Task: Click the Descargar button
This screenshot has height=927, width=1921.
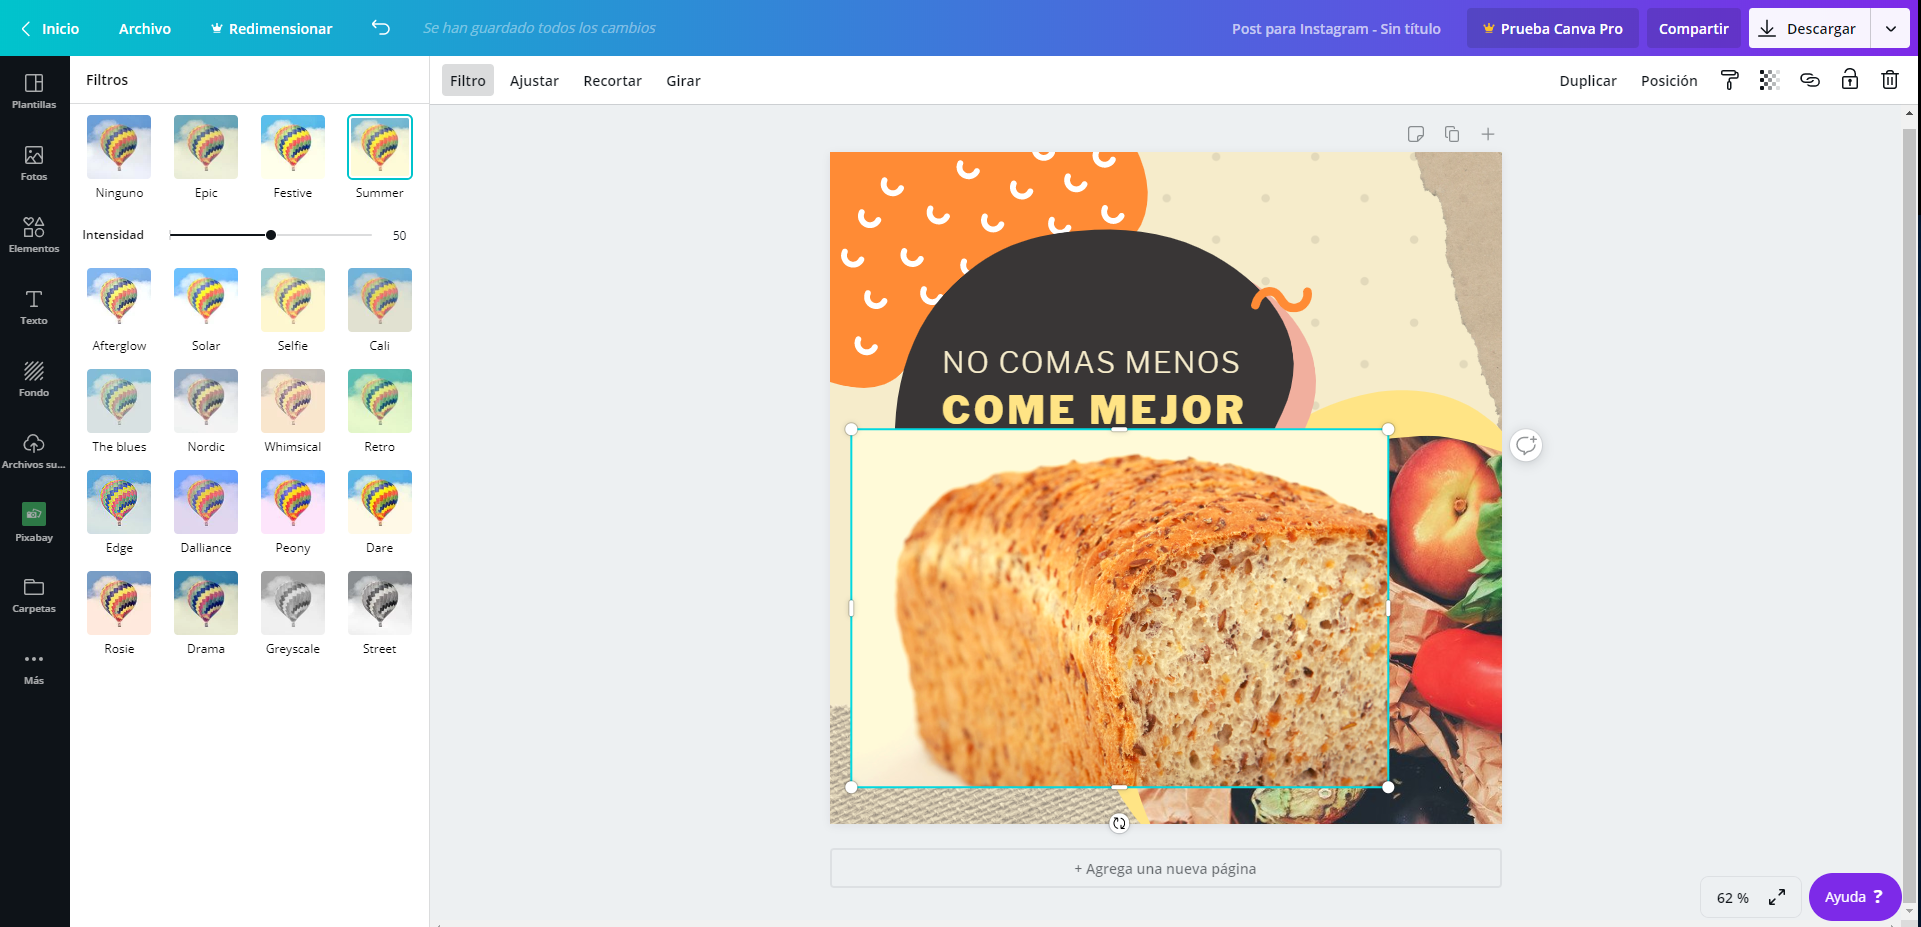Action: click(x=1809, y=28)
